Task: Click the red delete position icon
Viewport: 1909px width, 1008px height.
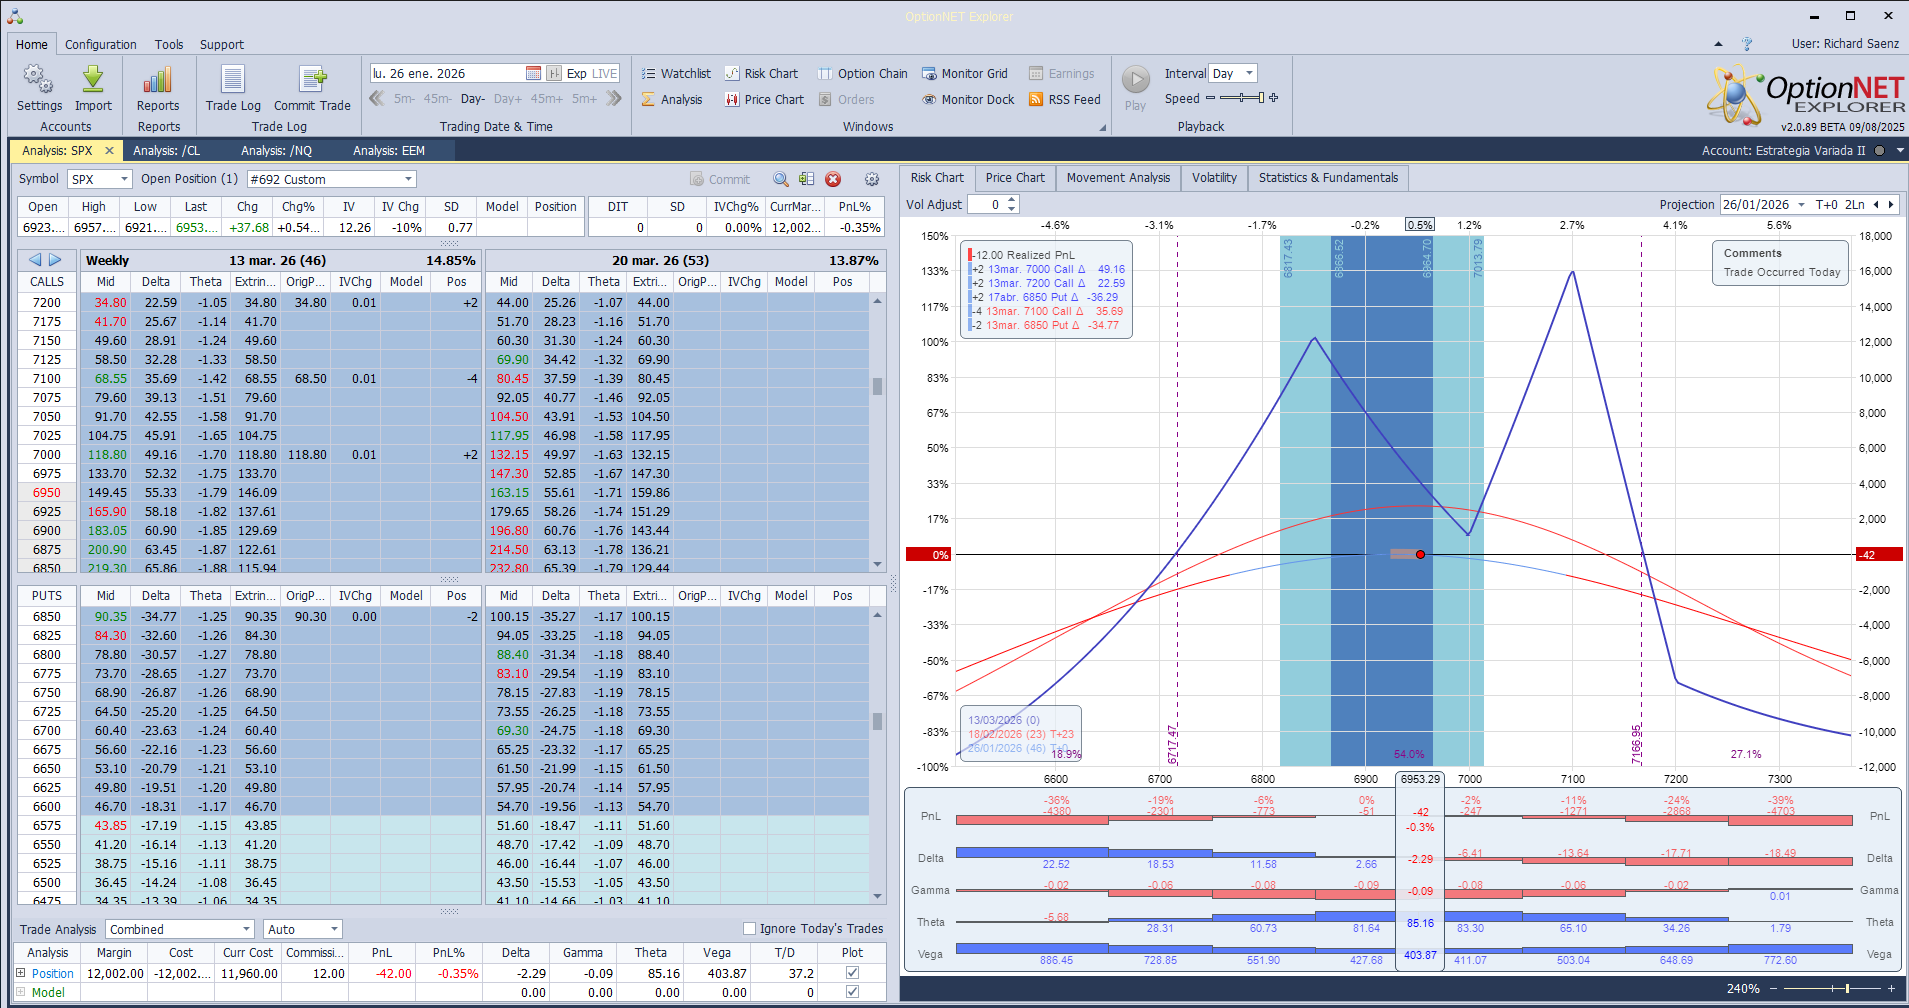Action: point(833,179)
